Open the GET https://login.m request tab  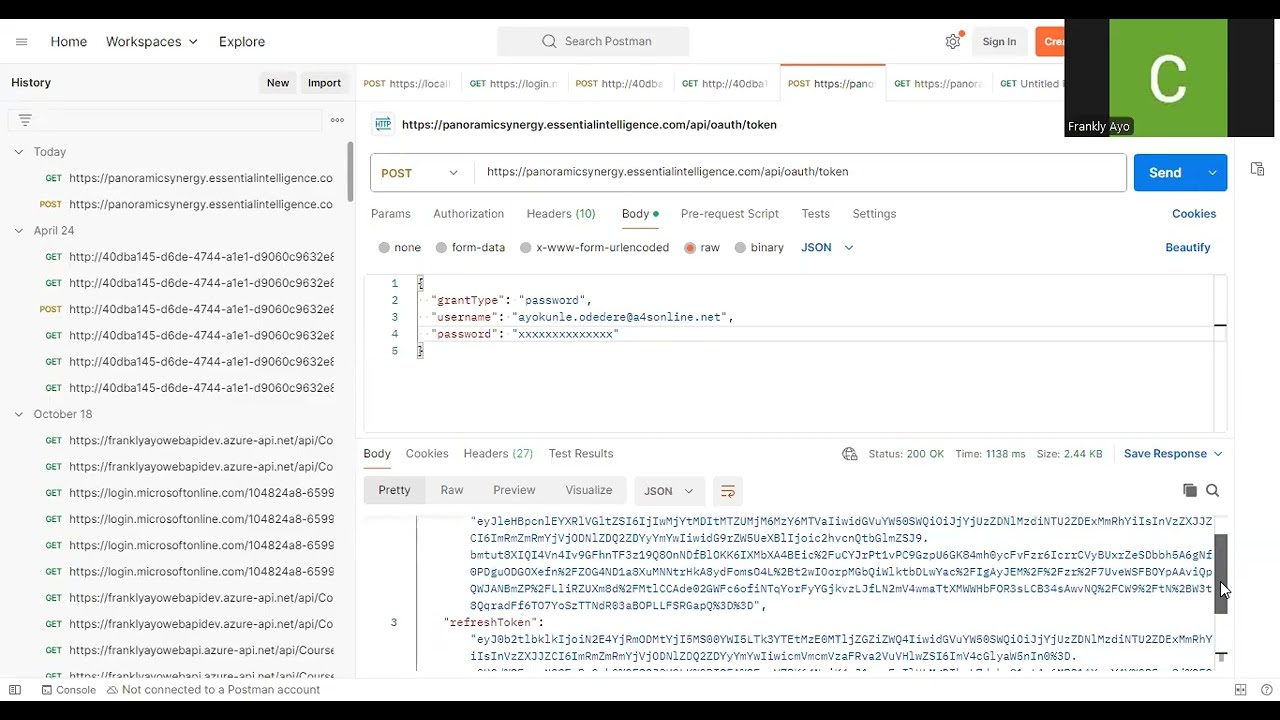[x=514, y=84]
